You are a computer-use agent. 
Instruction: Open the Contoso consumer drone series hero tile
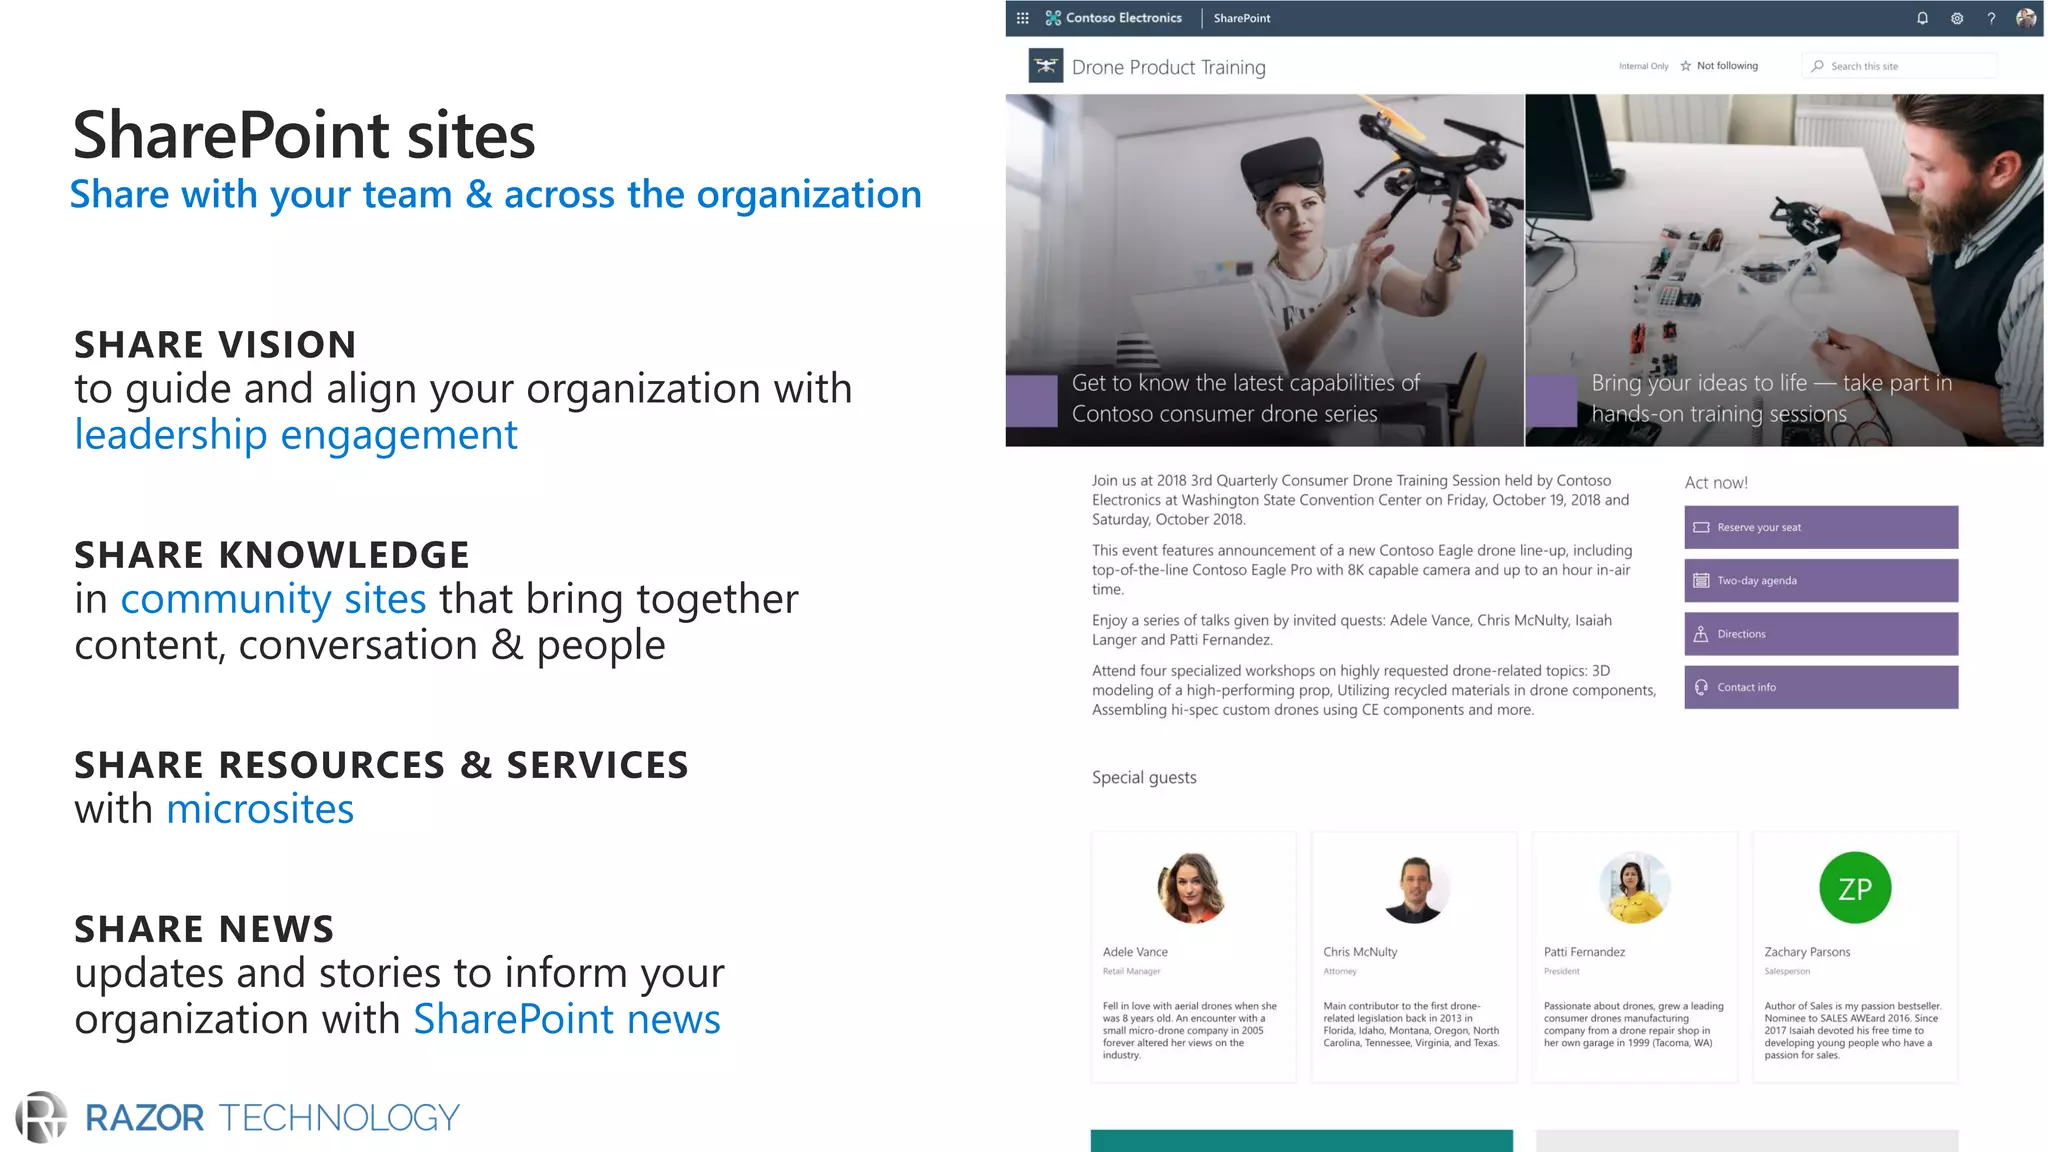pos(1264,270)
